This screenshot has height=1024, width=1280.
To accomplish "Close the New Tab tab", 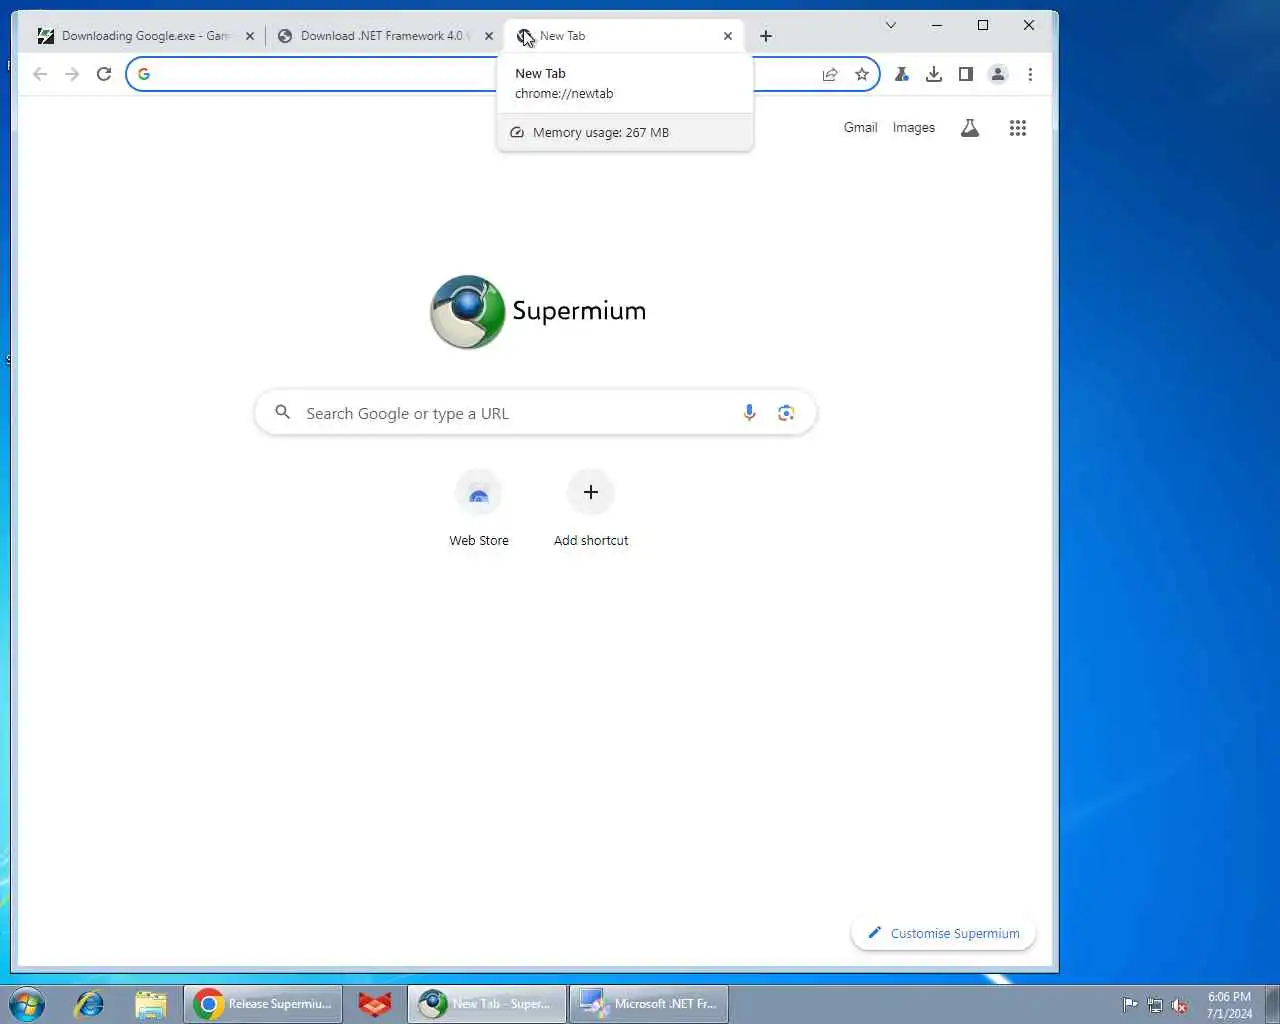I will tap(728, 36).
